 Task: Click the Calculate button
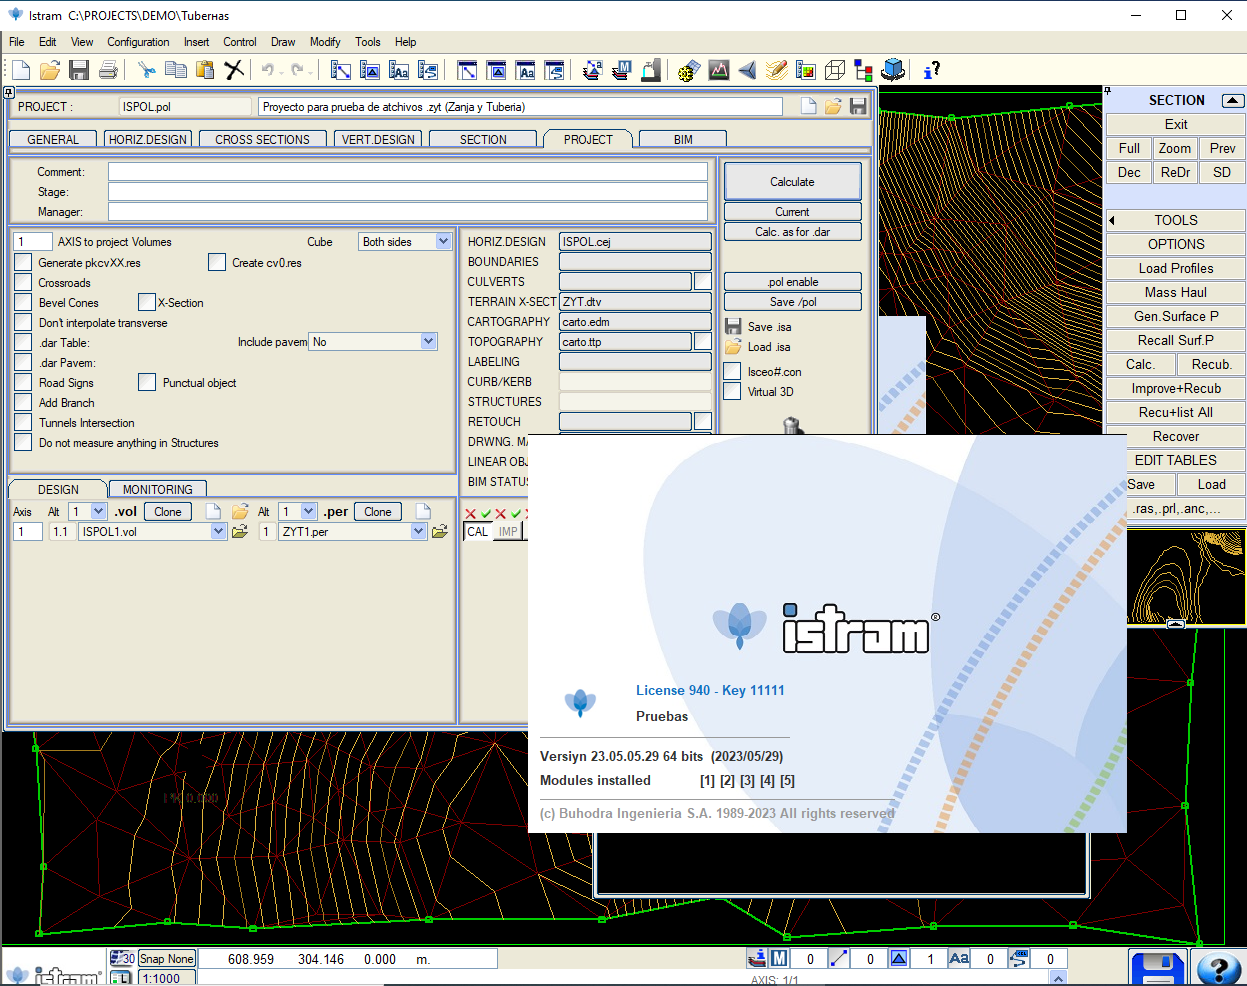click(x=792, y=181)
